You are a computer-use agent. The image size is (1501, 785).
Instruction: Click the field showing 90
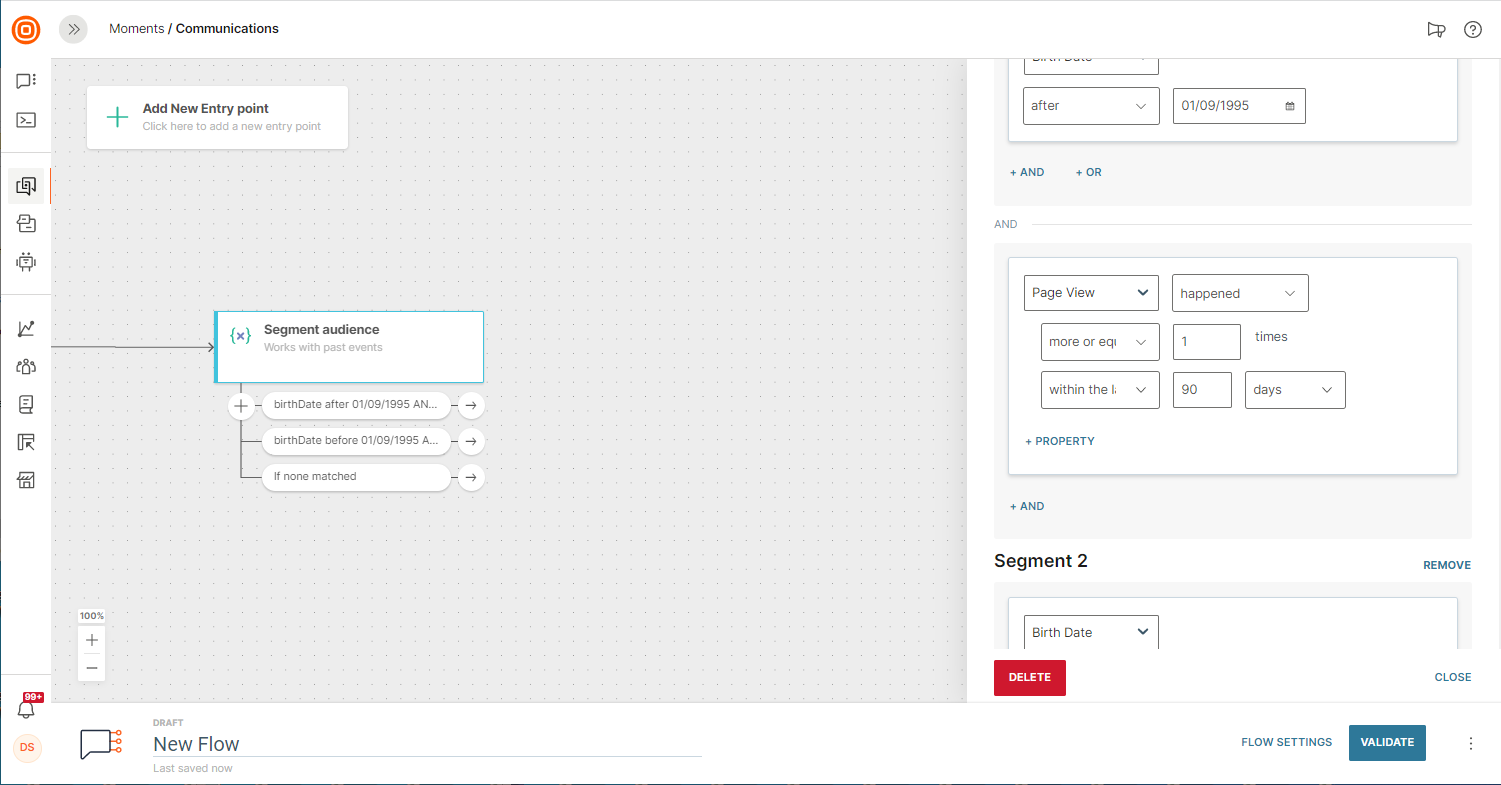(1202, 390)
